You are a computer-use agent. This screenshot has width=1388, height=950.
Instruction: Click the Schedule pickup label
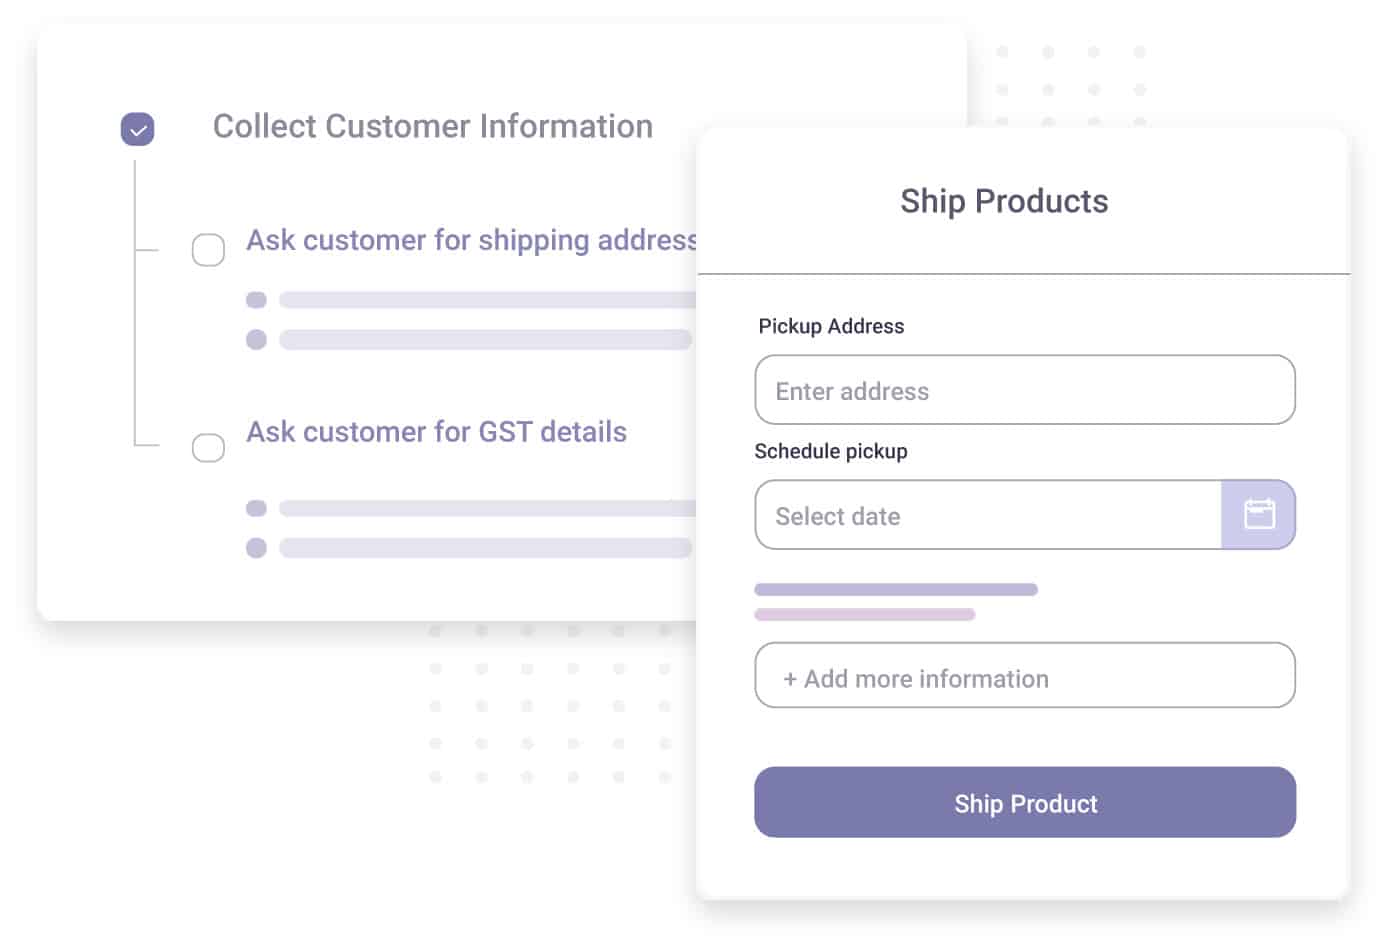tap(831, 451)
